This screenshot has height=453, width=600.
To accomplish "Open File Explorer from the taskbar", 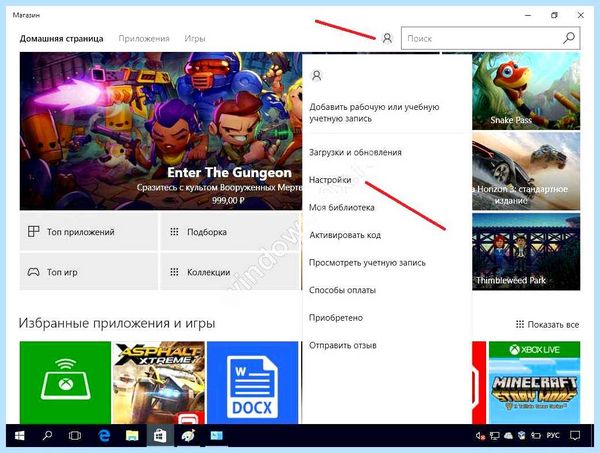I will [x=132, y=435].
